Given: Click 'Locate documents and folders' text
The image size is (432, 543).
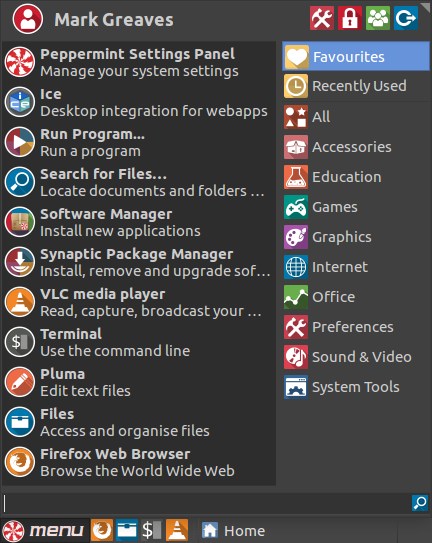Looking at the screenshot, I should (x=152, y=191).
